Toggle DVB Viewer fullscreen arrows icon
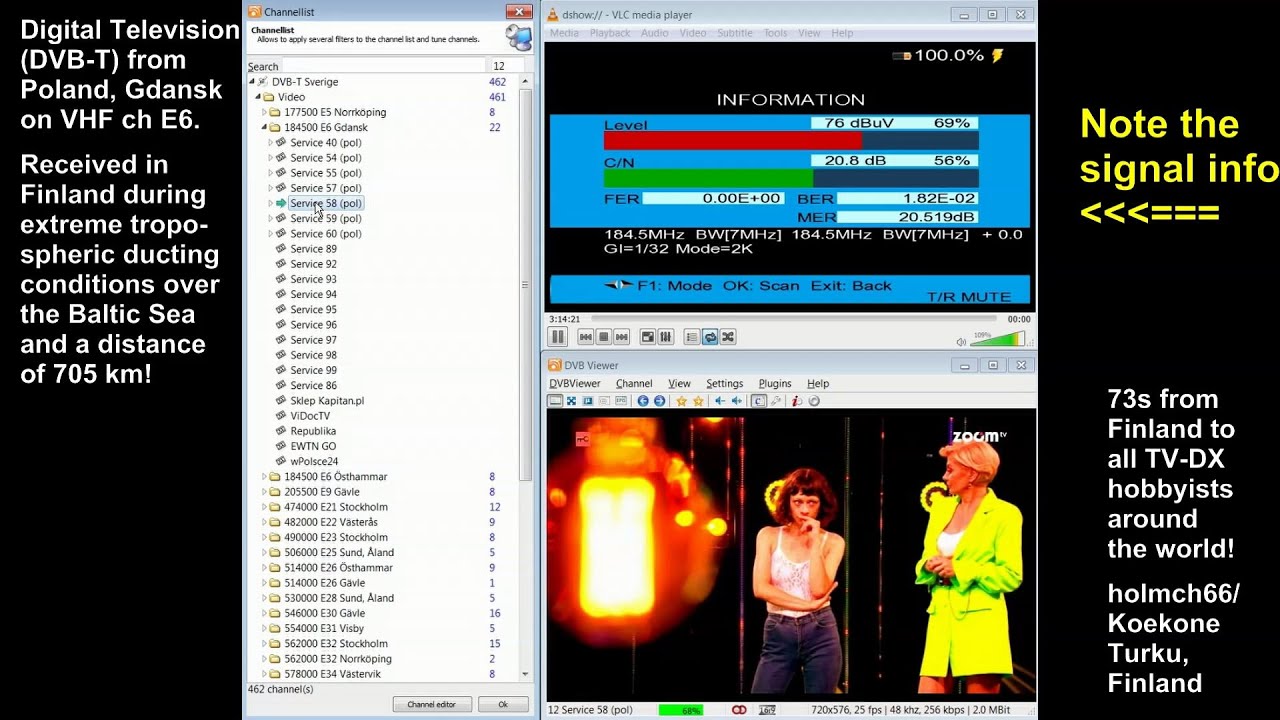 (571, 401)
